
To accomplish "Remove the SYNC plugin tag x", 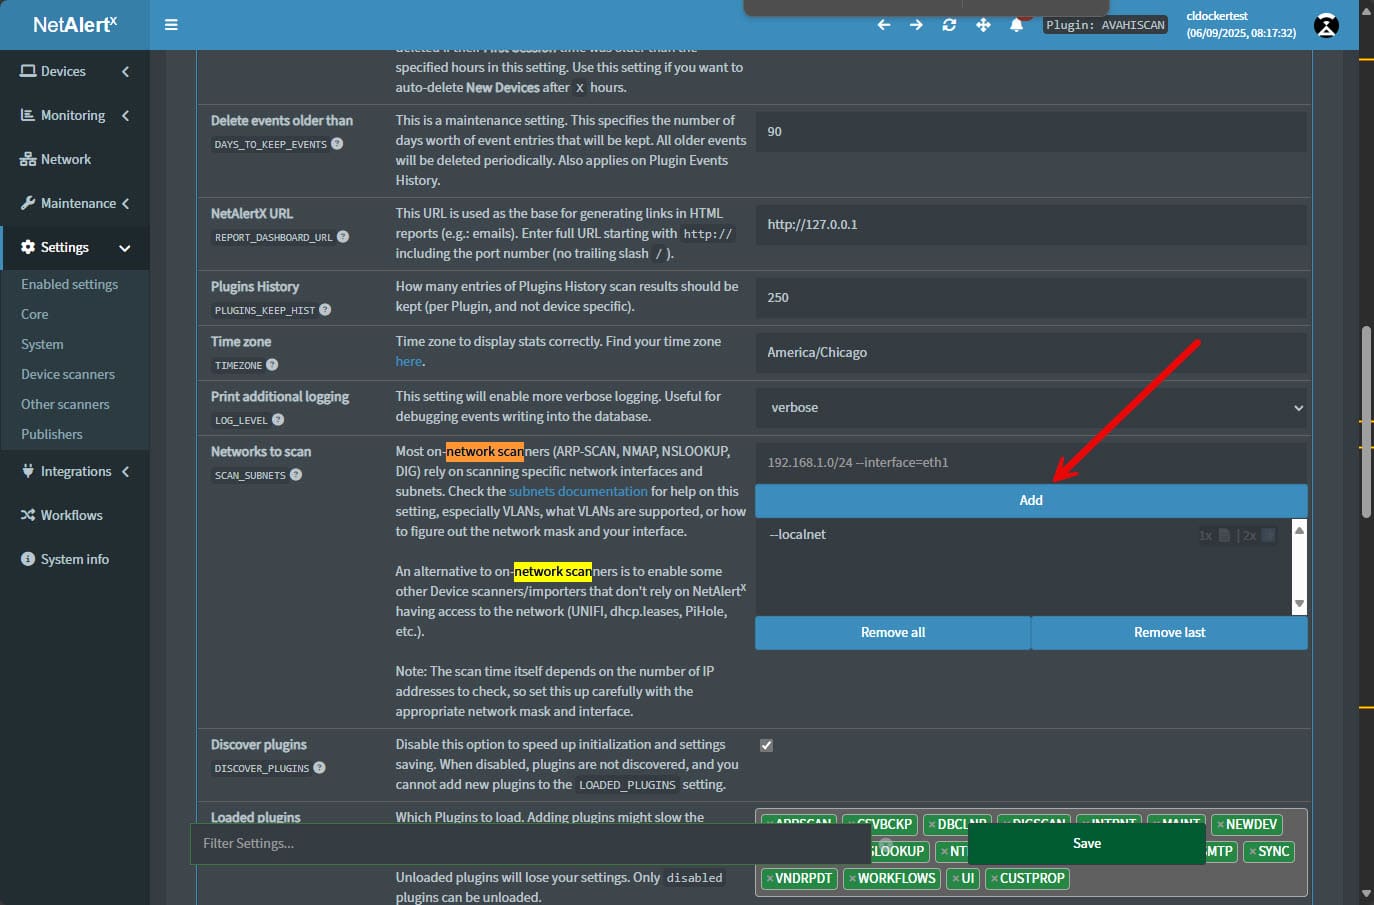I will [x=1252, y=852].
